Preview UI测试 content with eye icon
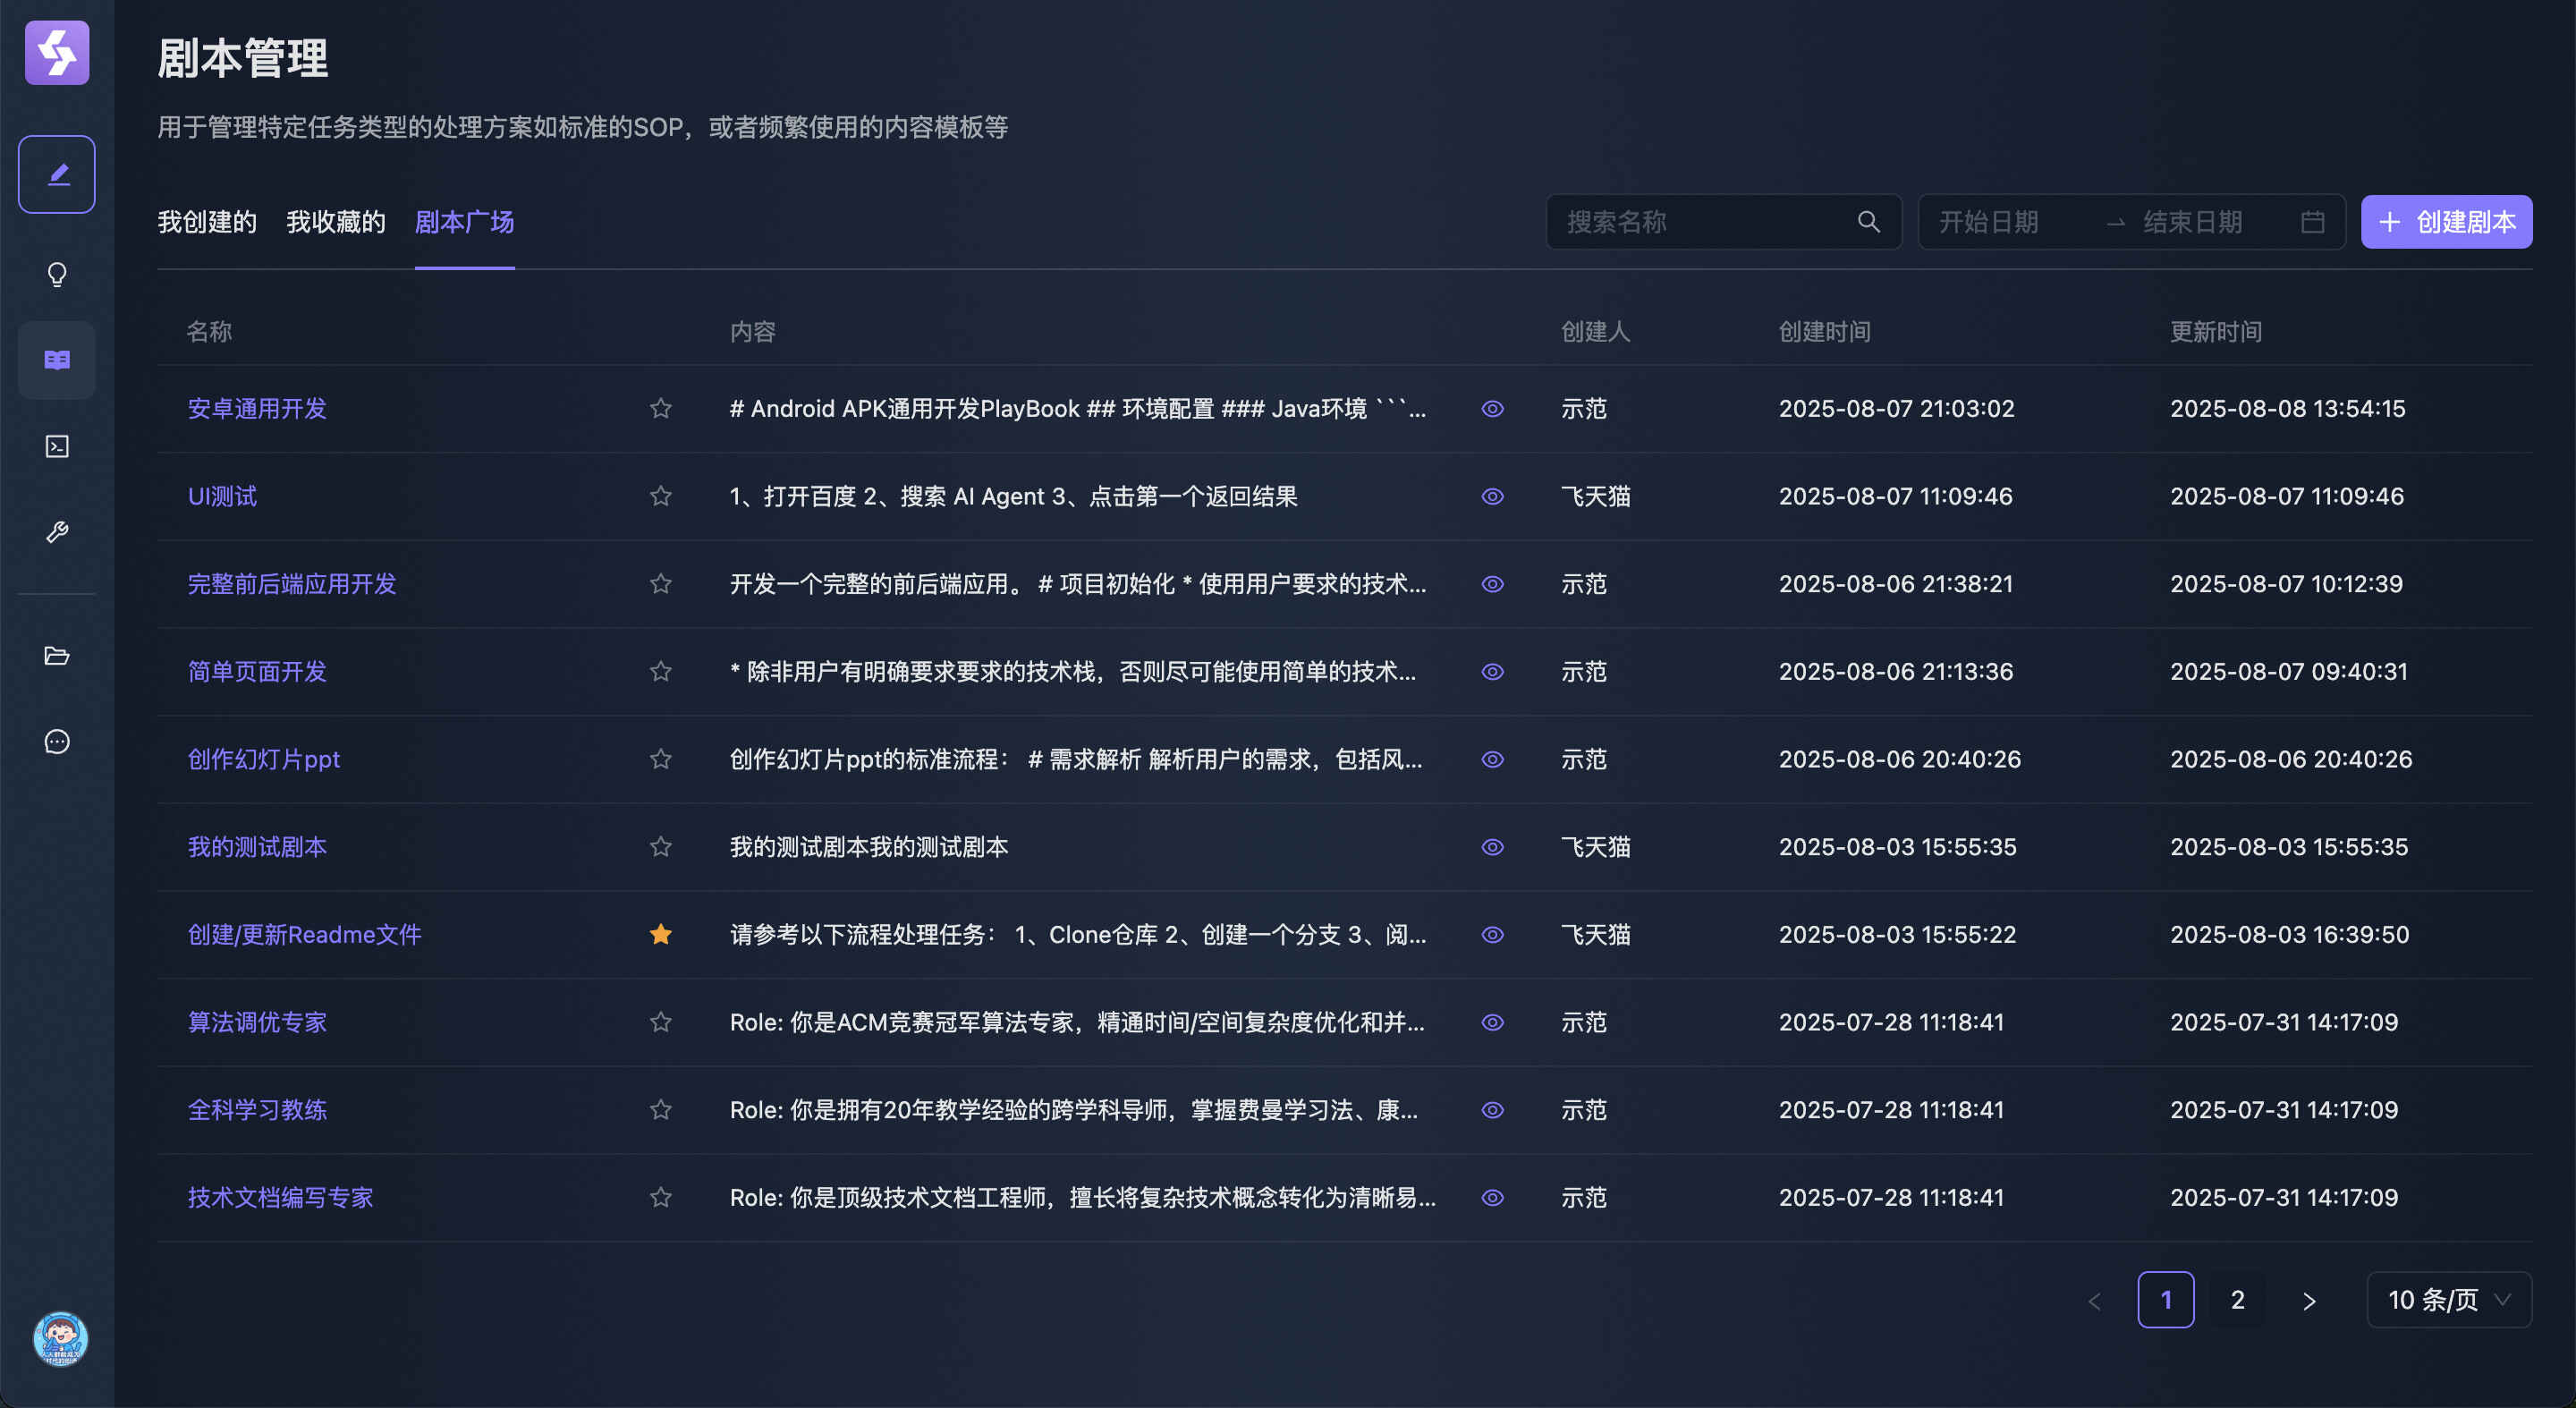Screen dimensions: 2576x1408 click(x=1492, y=496)
